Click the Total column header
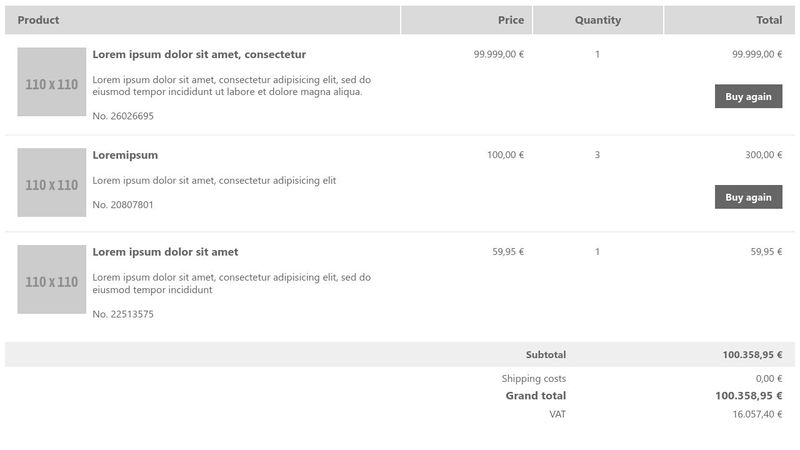The width and height of the screenshot is (800, 450). coord(769,20)
